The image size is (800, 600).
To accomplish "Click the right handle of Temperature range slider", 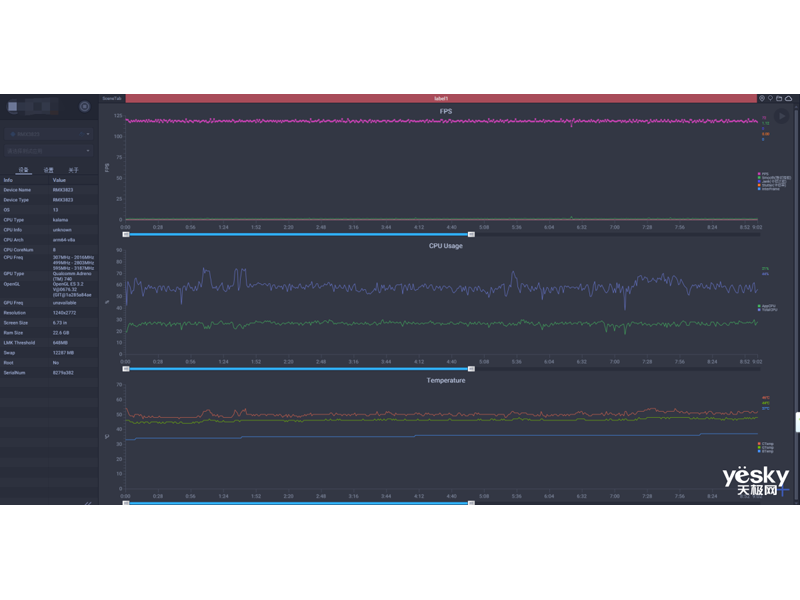I will (471, 503).
